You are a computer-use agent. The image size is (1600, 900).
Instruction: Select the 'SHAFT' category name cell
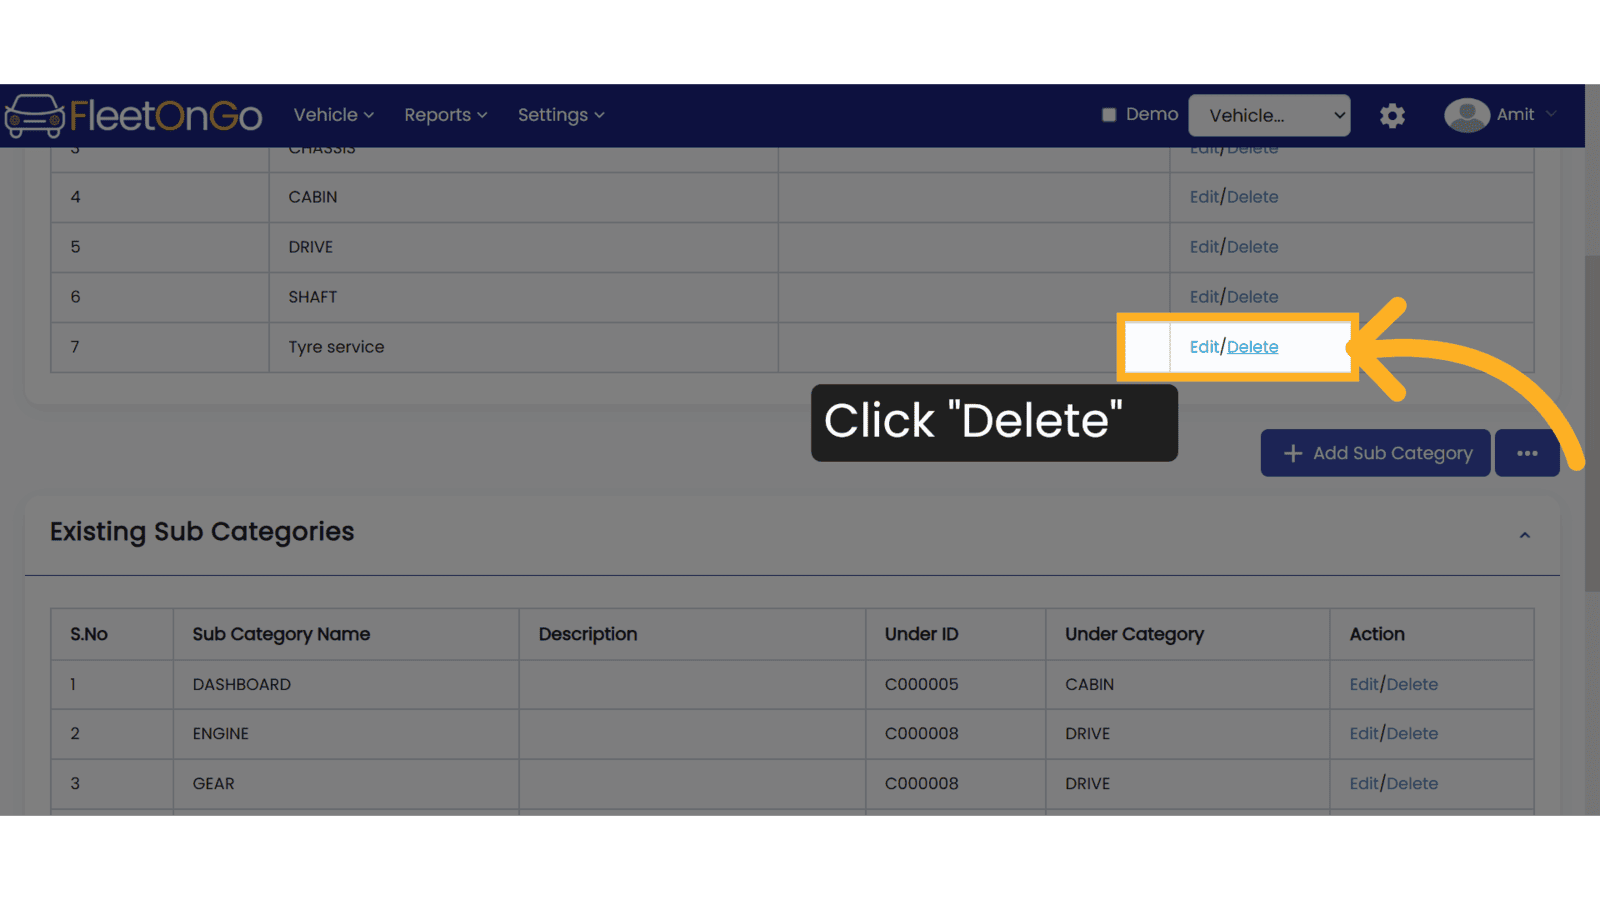(x=524, y=297)
